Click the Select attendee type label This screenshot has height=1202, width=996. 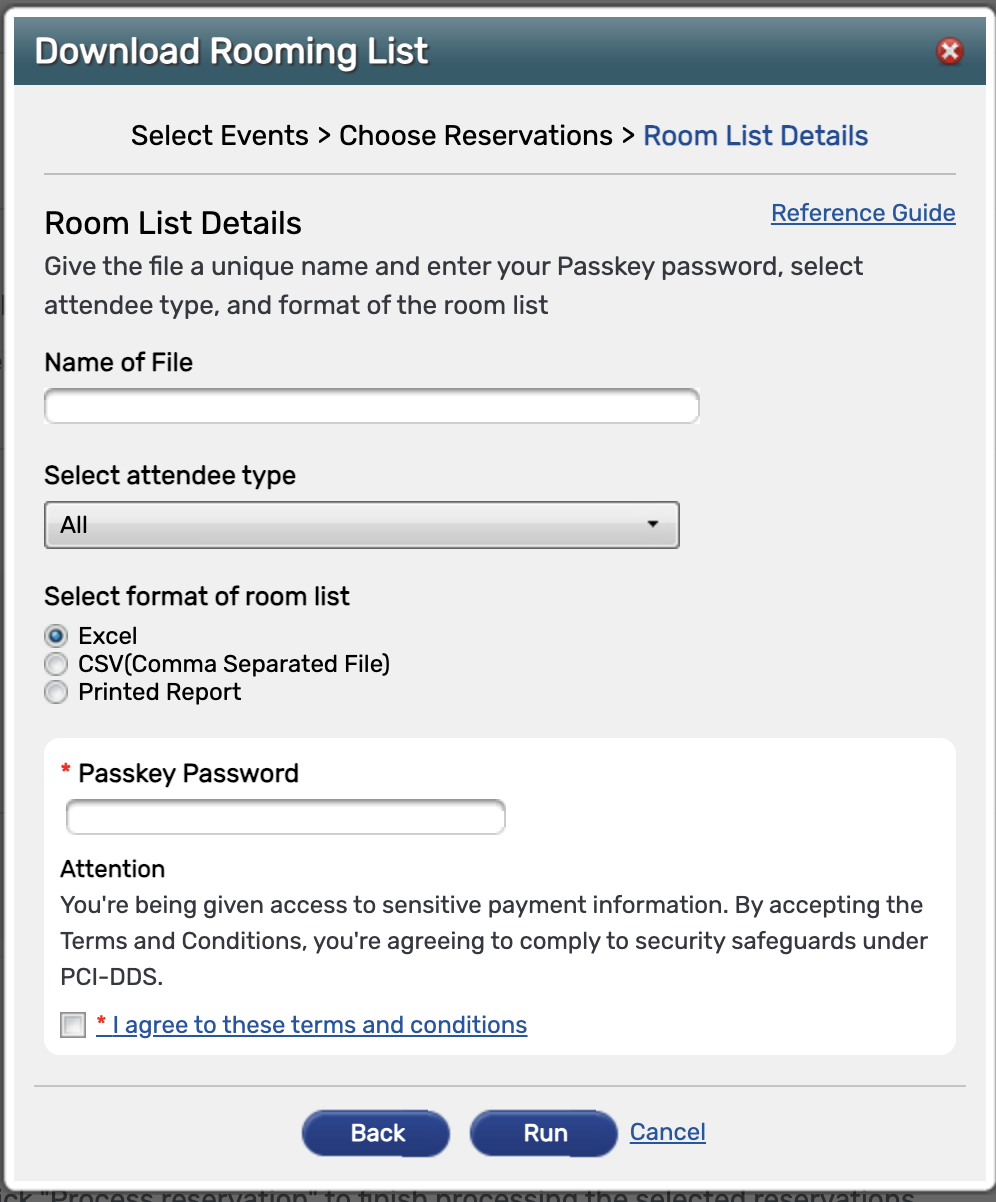click(x=170, y=475)
